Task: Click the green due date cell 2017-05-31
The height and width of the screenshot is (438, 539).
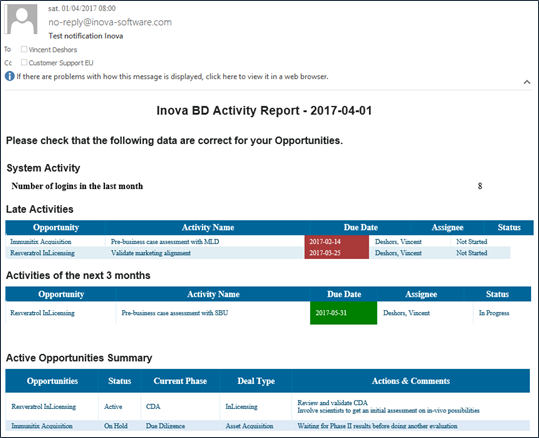Action: pyautogui.click(x=343, y=313)
